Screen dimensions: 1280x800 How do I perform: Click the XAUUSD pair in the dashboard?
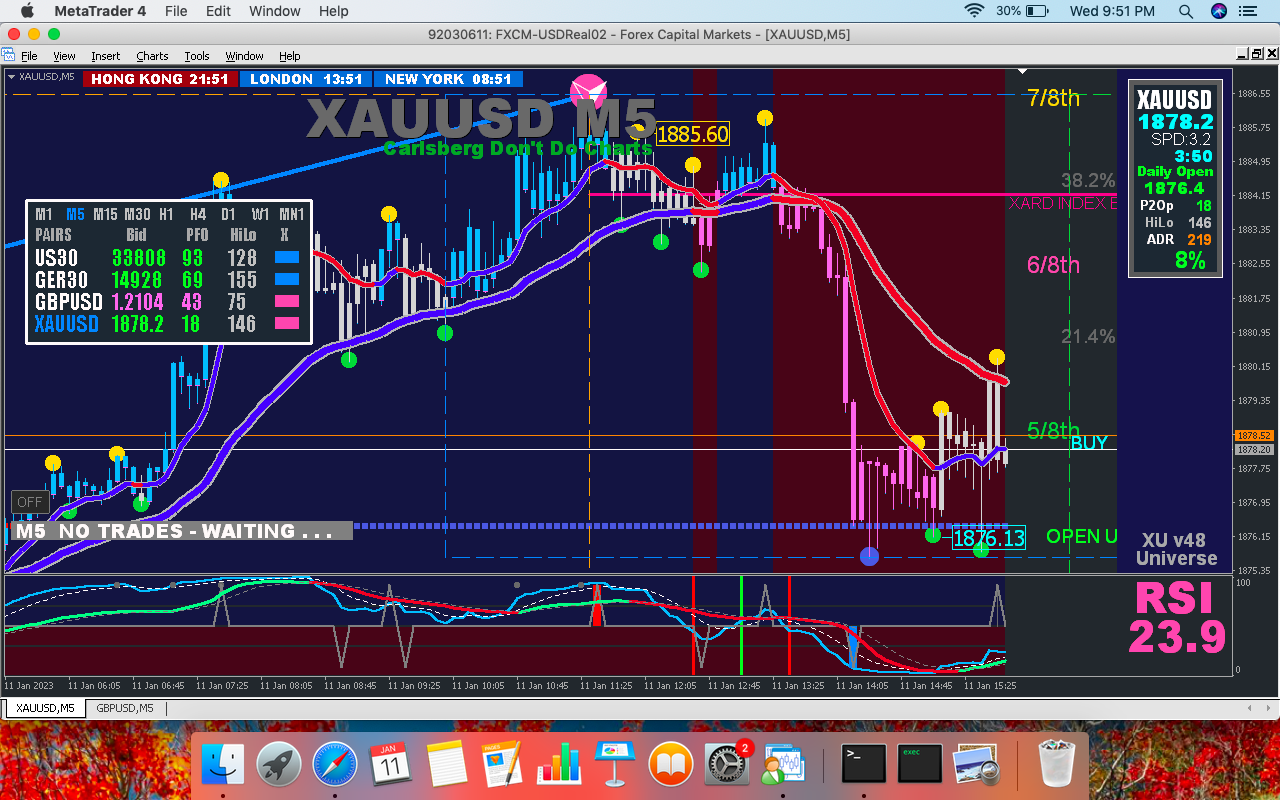click(x=67, y=323)
